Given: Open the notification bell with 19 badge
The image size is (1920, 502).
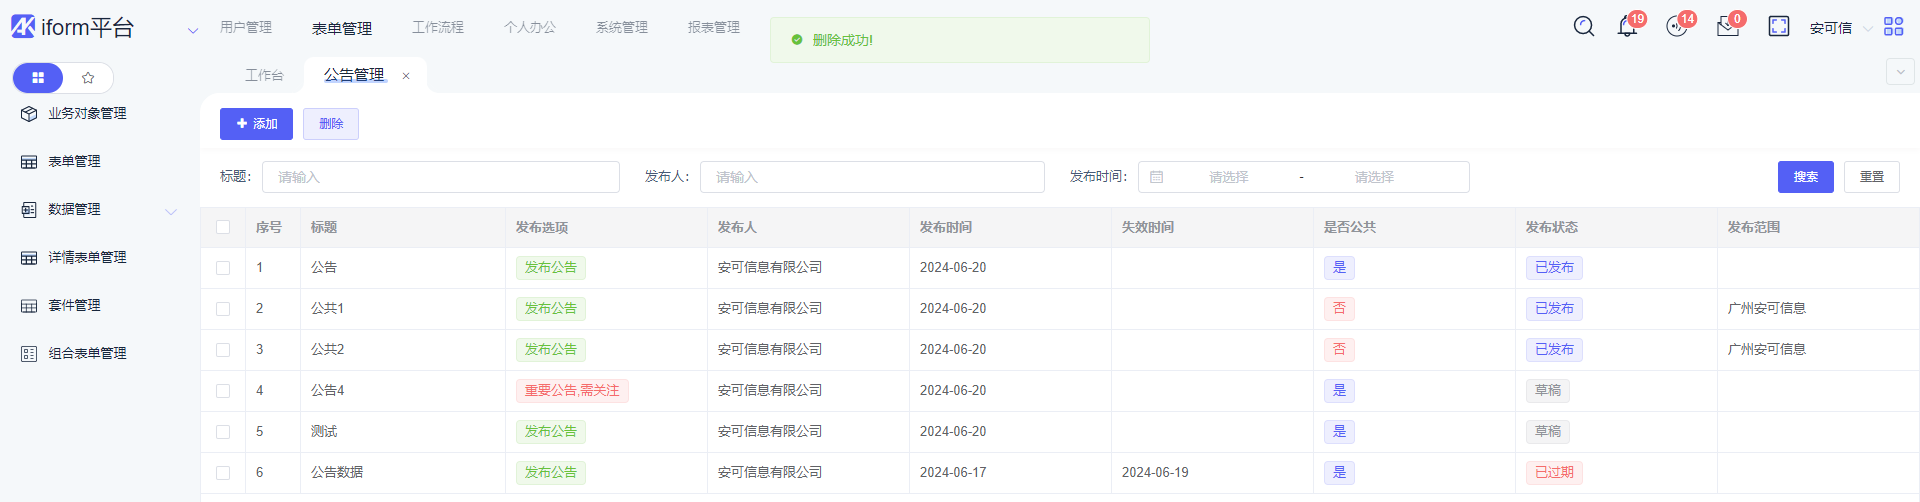Looking at the screenshot, I should click(x=1627, y=27).
